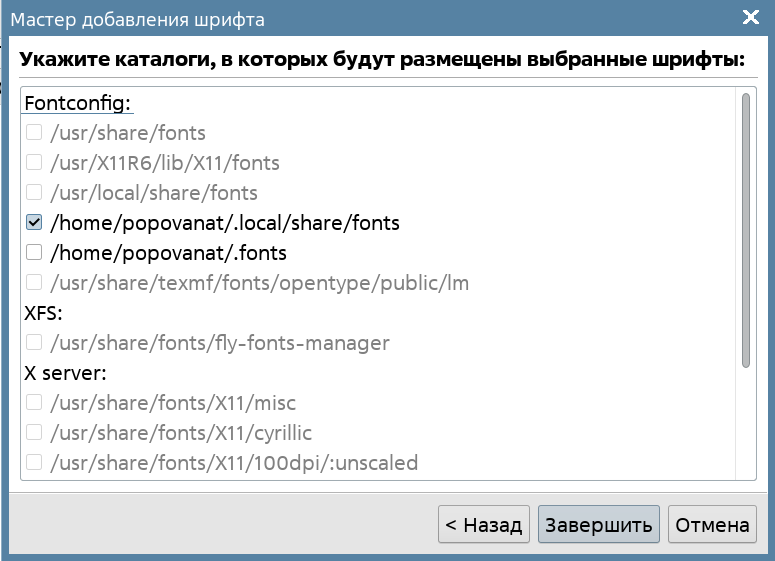Image resolution: width=775 pixels, height=561 pixels.
Task: Click the /usr/share/fonts checkbox
Action: pos(34,133)
